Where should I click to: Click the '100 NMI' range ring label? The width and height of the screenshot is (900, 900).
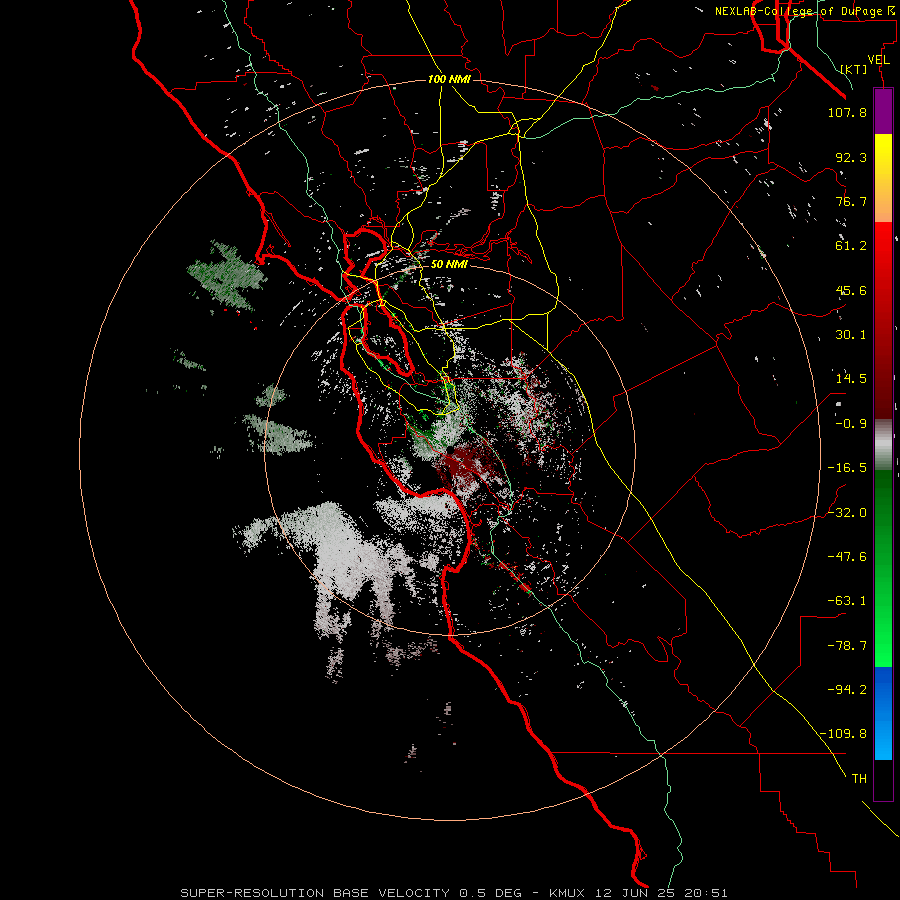click(449, 79)
